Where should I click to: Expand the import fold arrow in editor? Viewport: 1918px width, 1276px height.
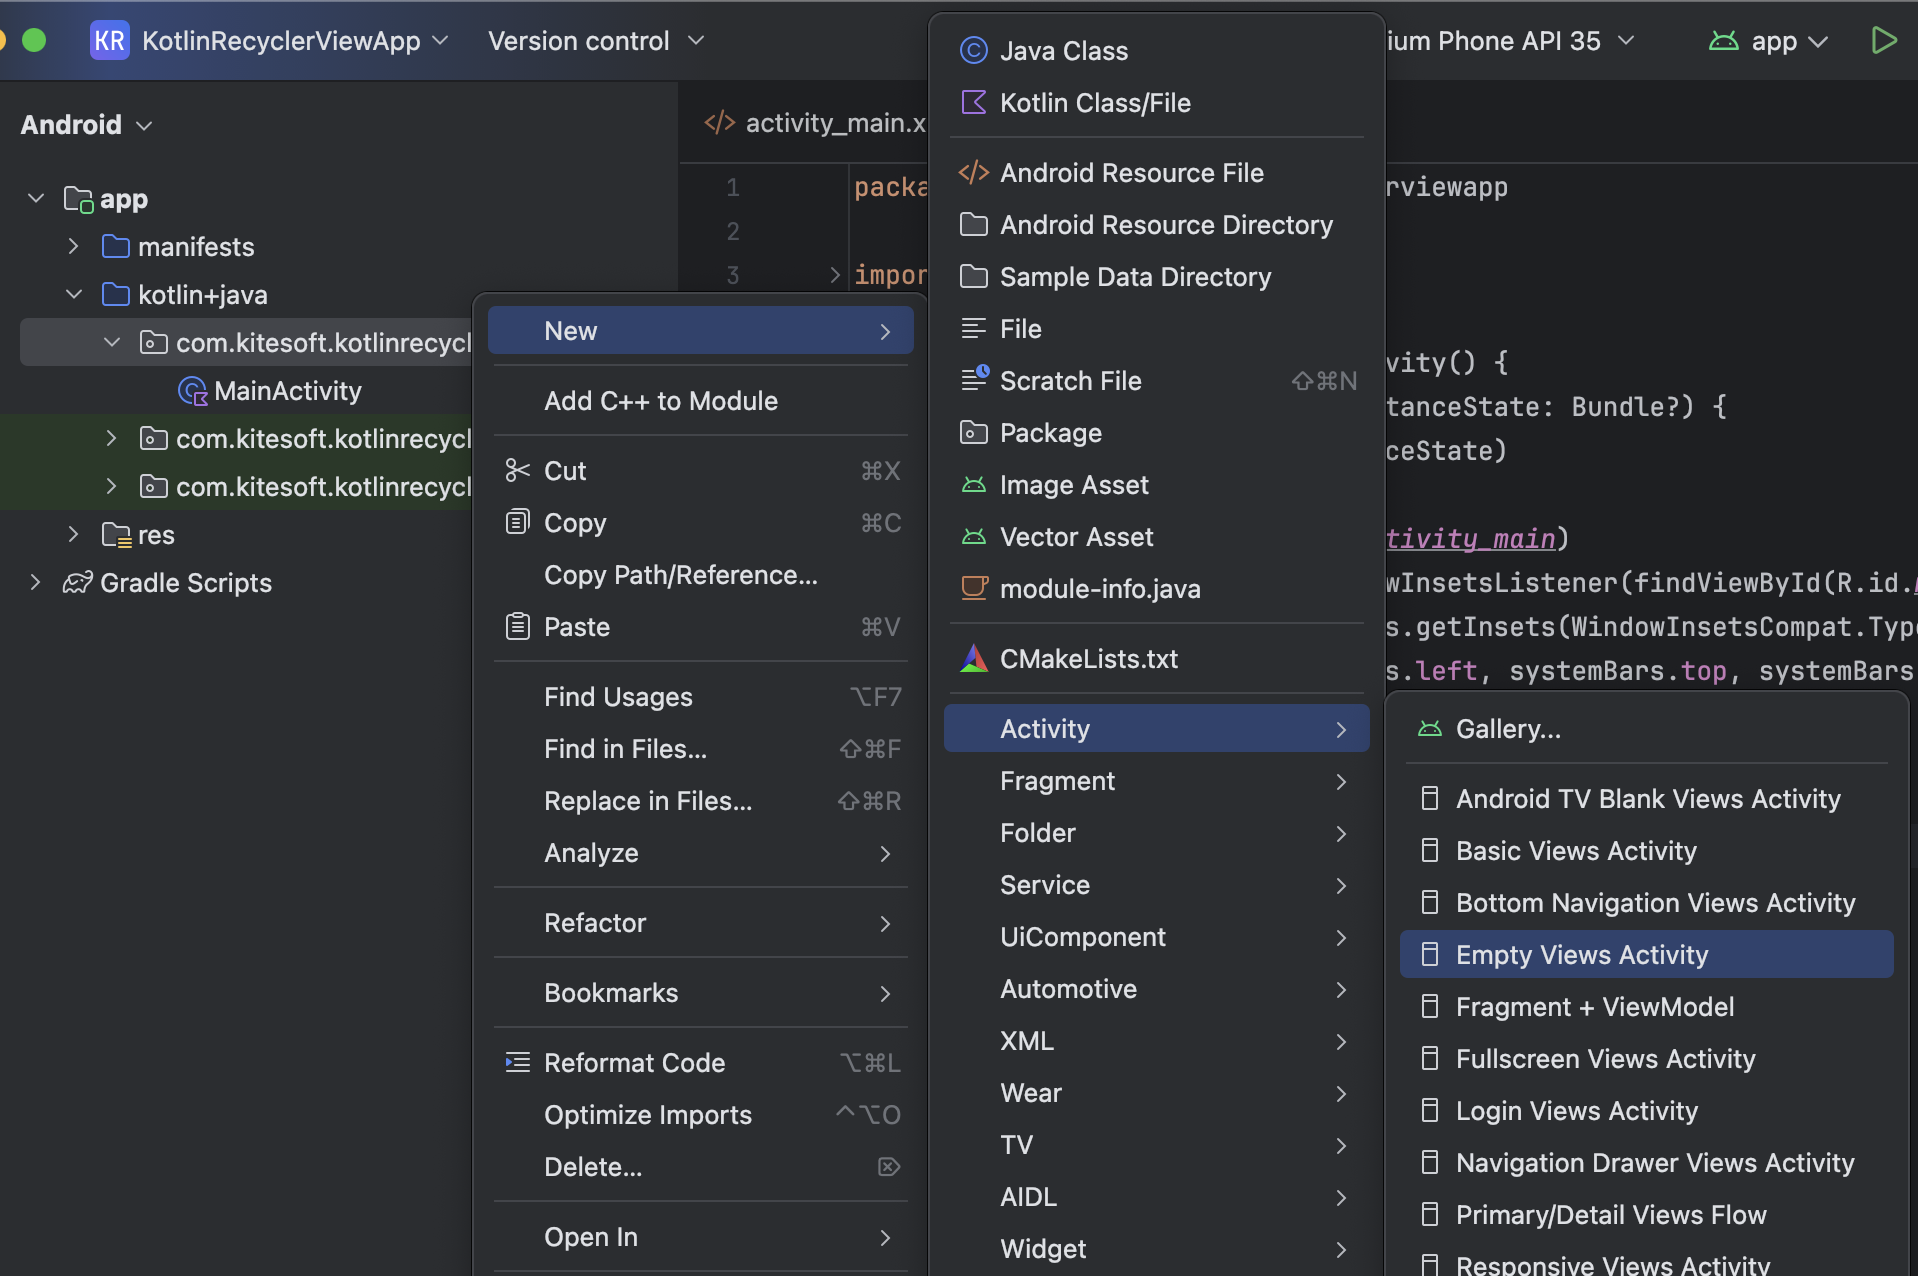tap(835, 275)
